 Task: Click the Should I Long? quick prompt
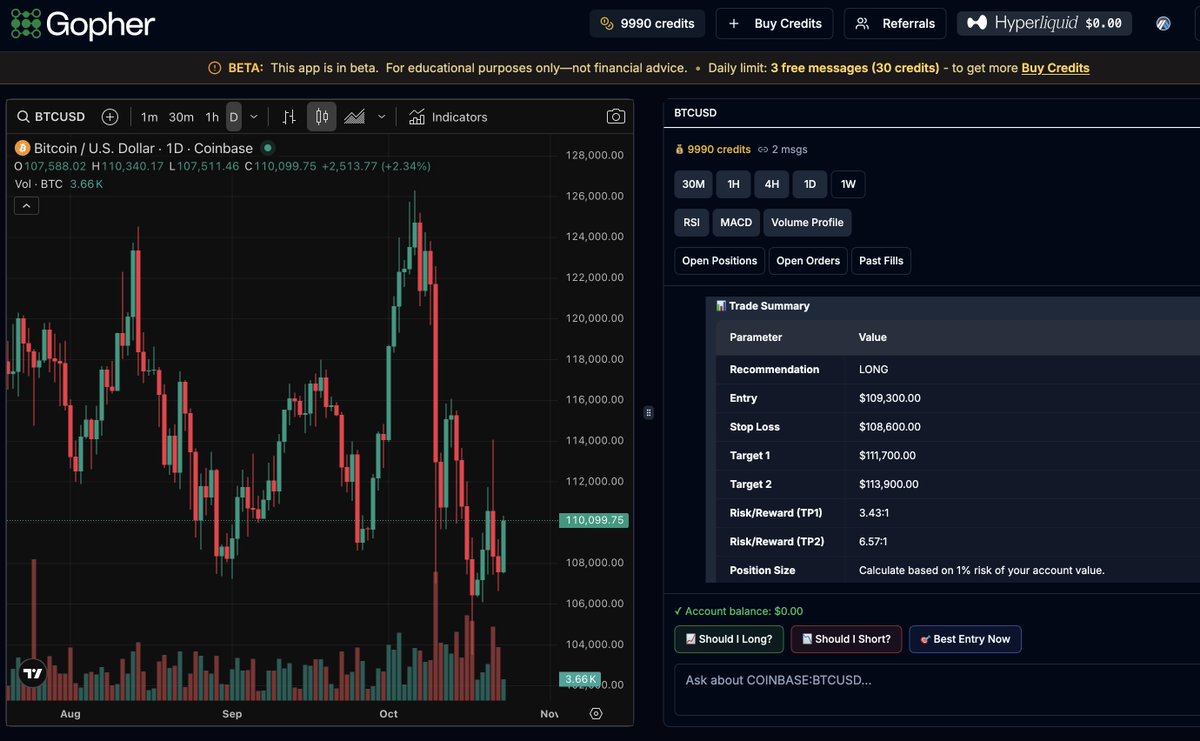pos(729,639)
